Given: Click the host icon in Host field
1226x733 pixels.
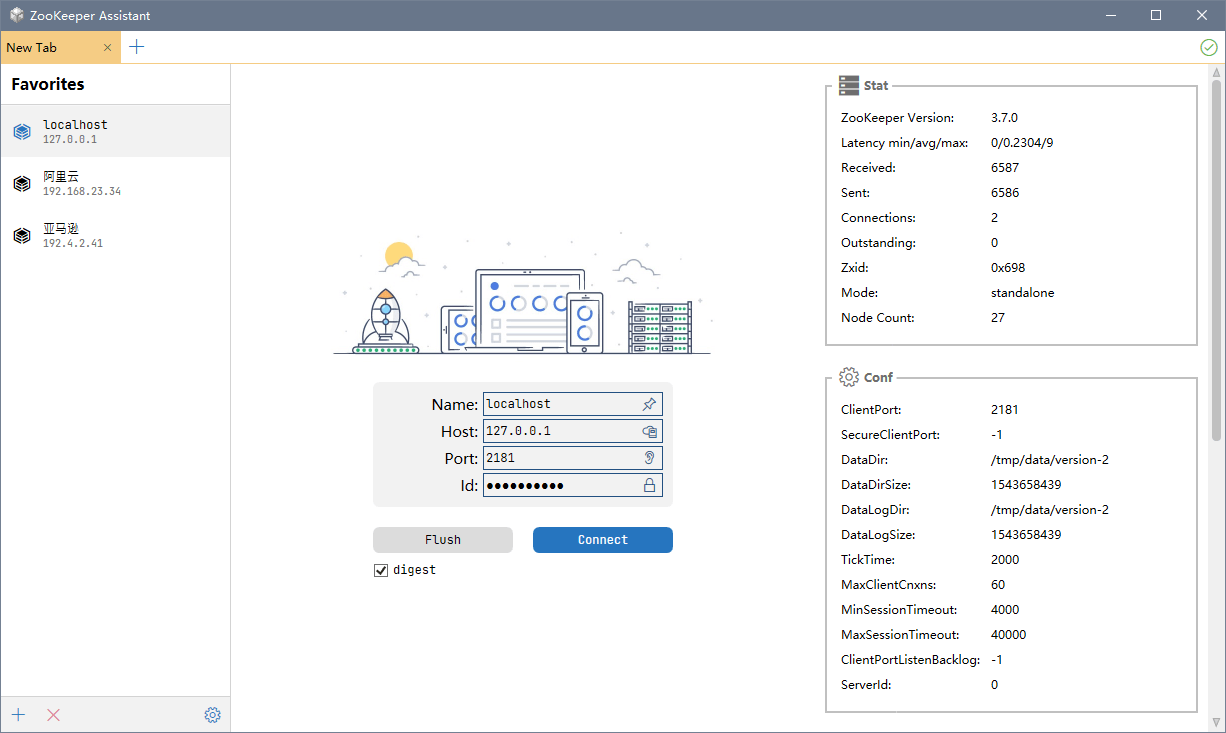Looking at the screenshot, I should 649,431.
